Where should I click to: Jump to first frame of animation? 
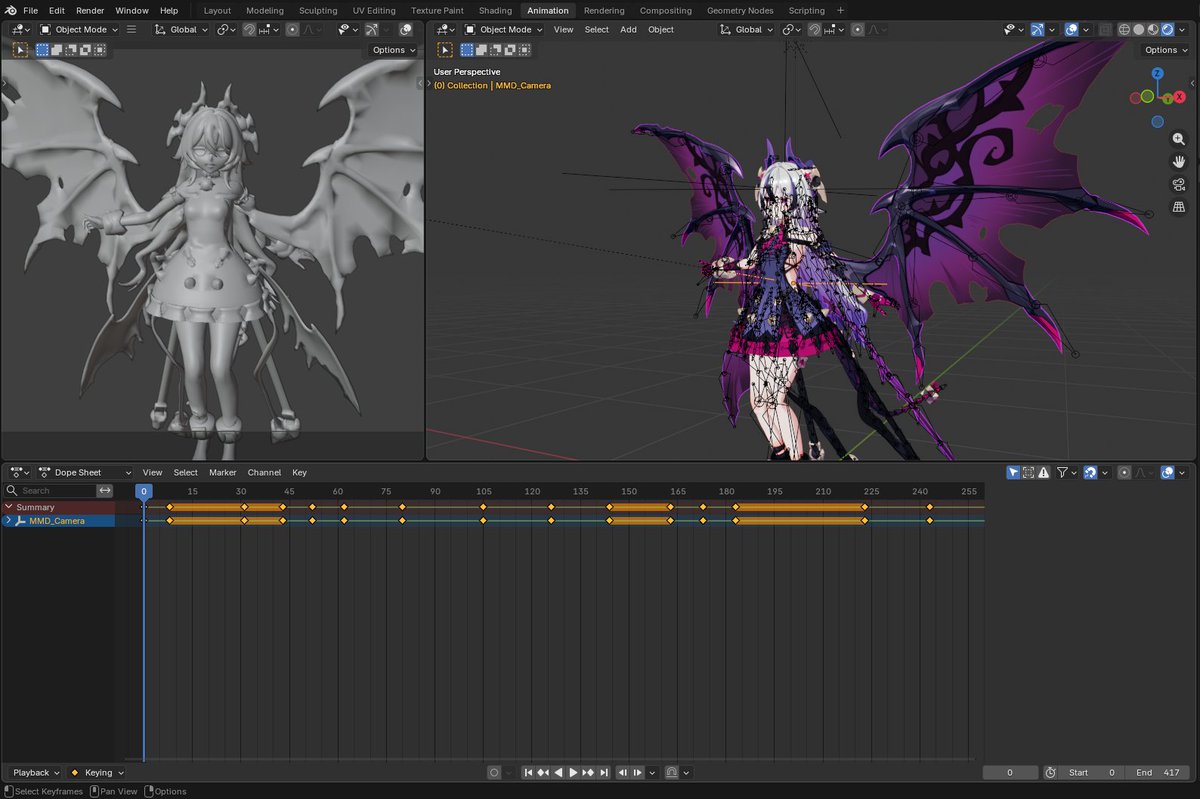click(528, 772)
